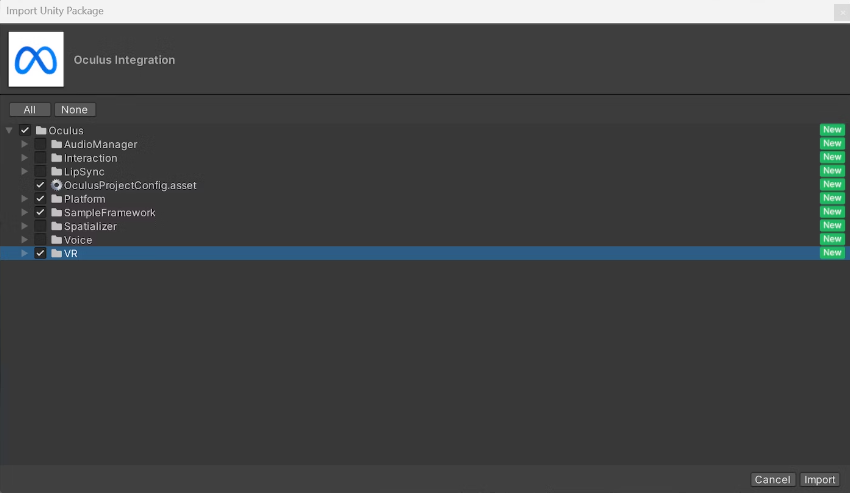This screenshot has height=493, width=850.
Task: Click the OculusProjectConfig.asset gear icon
Action: point(56,185)
